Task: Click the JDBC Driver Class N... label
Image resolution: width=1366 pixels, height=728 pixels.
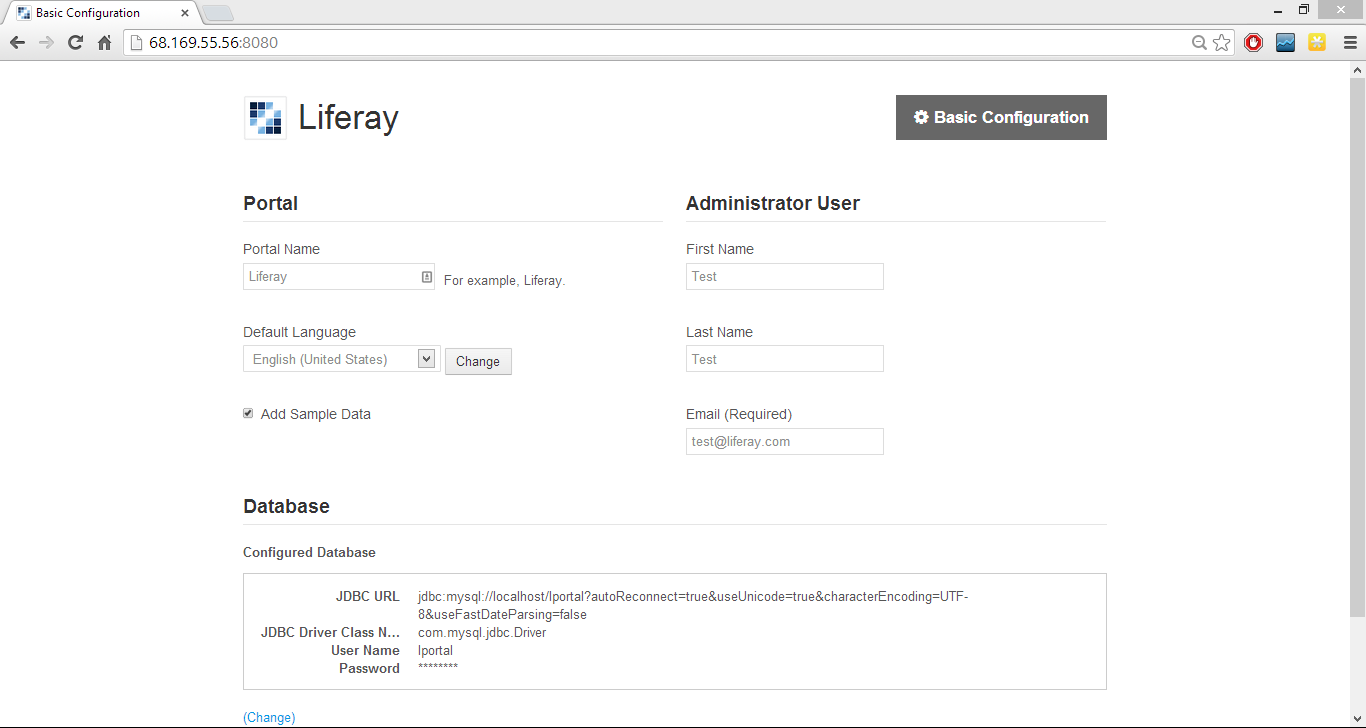Action: [330, 632]
